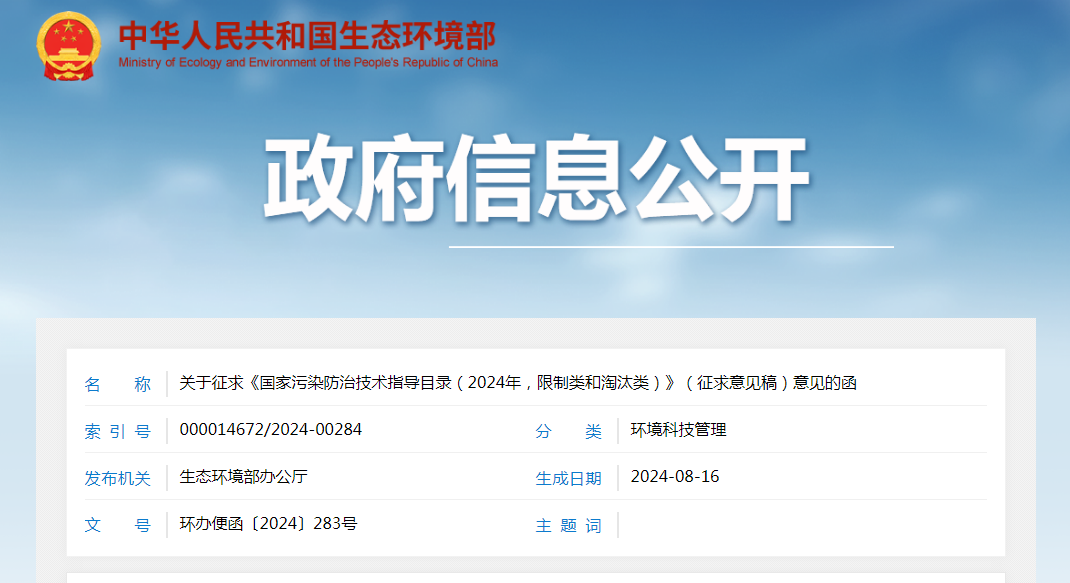Click the 主题词 field label
The width and height of the screenshot is (1070, 583).
coord(568,525)
